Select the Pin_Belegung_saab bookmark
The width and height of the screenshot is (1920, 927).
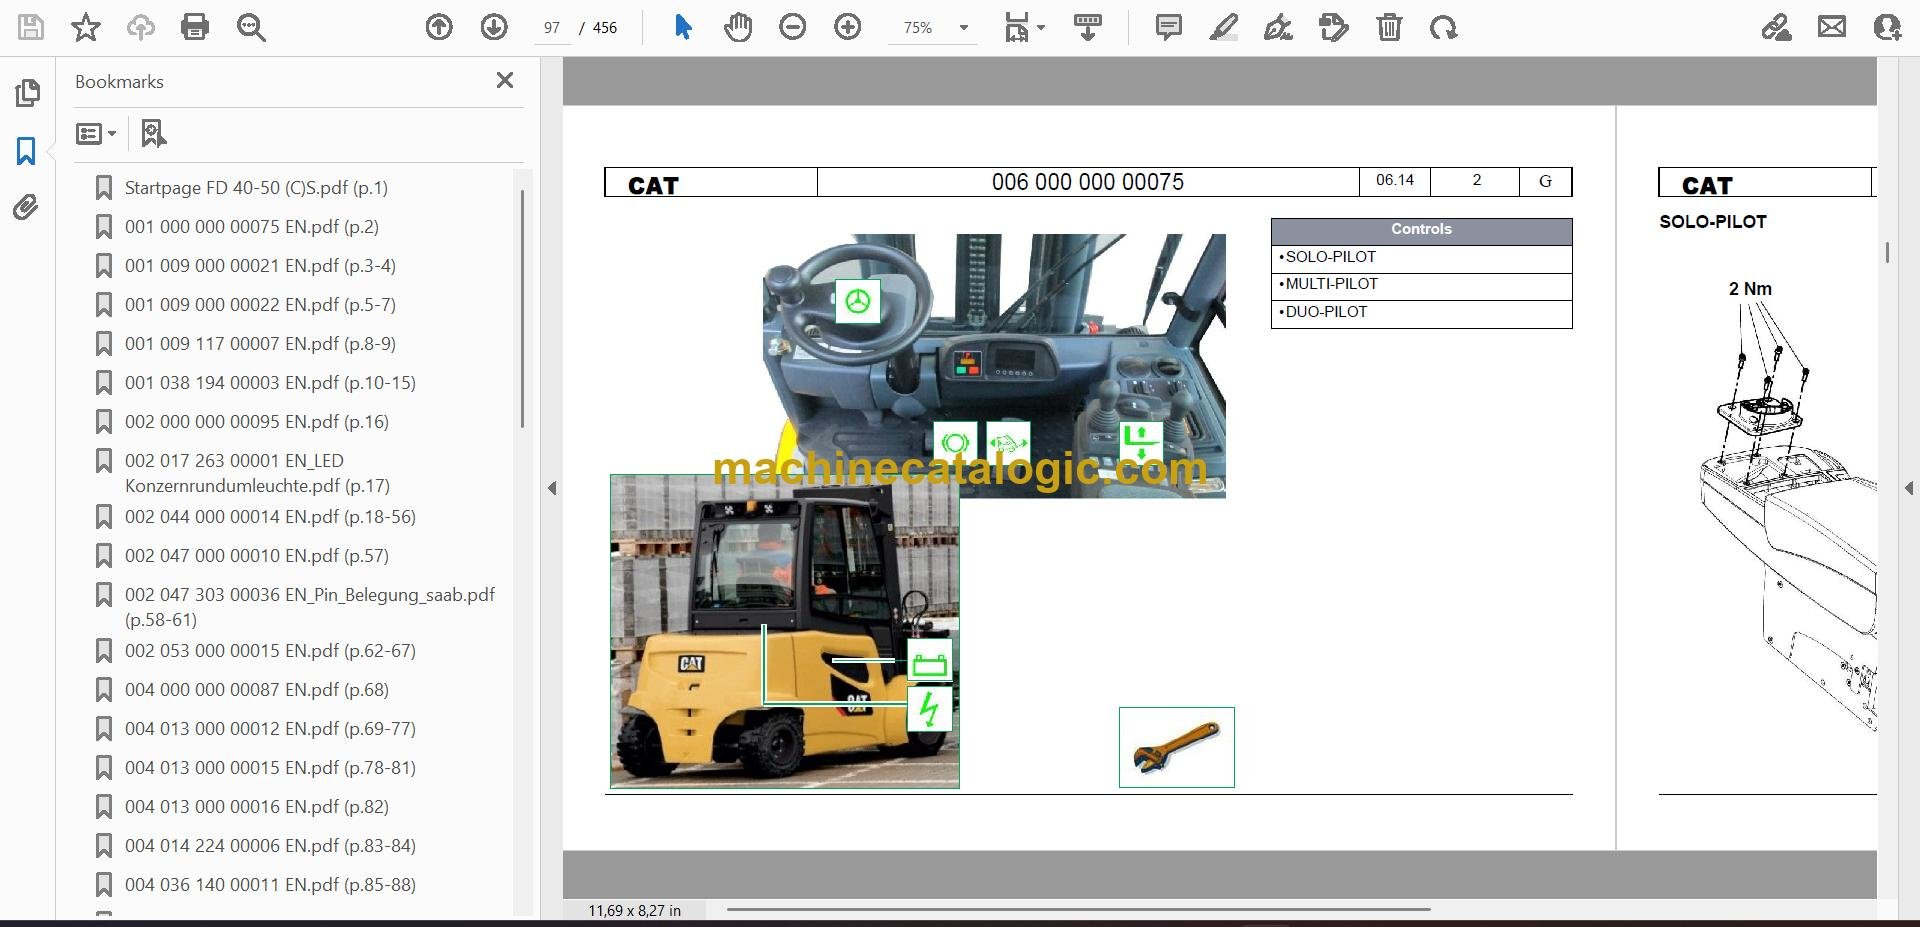click(310, 607)
